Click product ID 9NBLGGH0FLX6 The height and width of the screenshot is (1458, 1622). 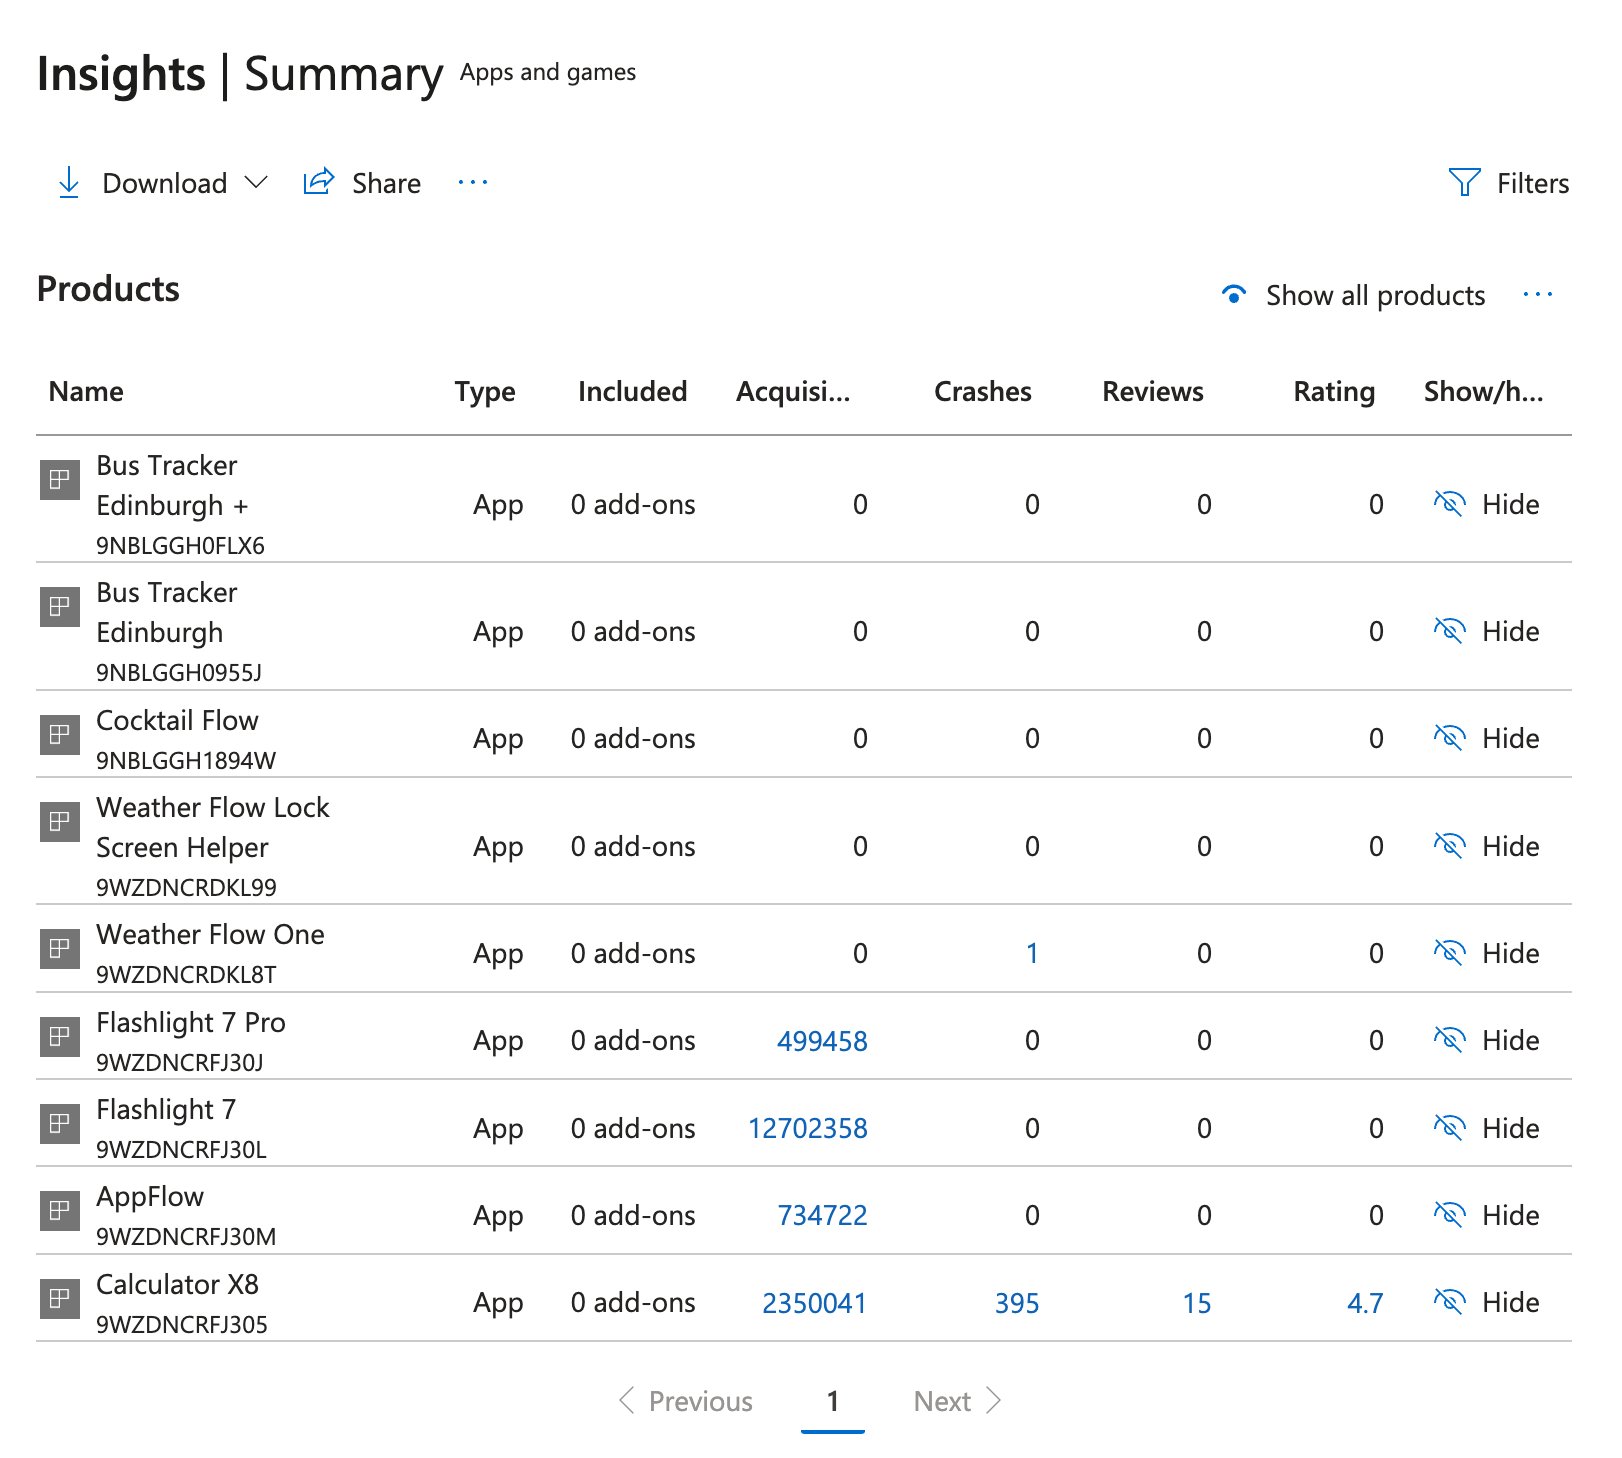click(x=180, y=545)
